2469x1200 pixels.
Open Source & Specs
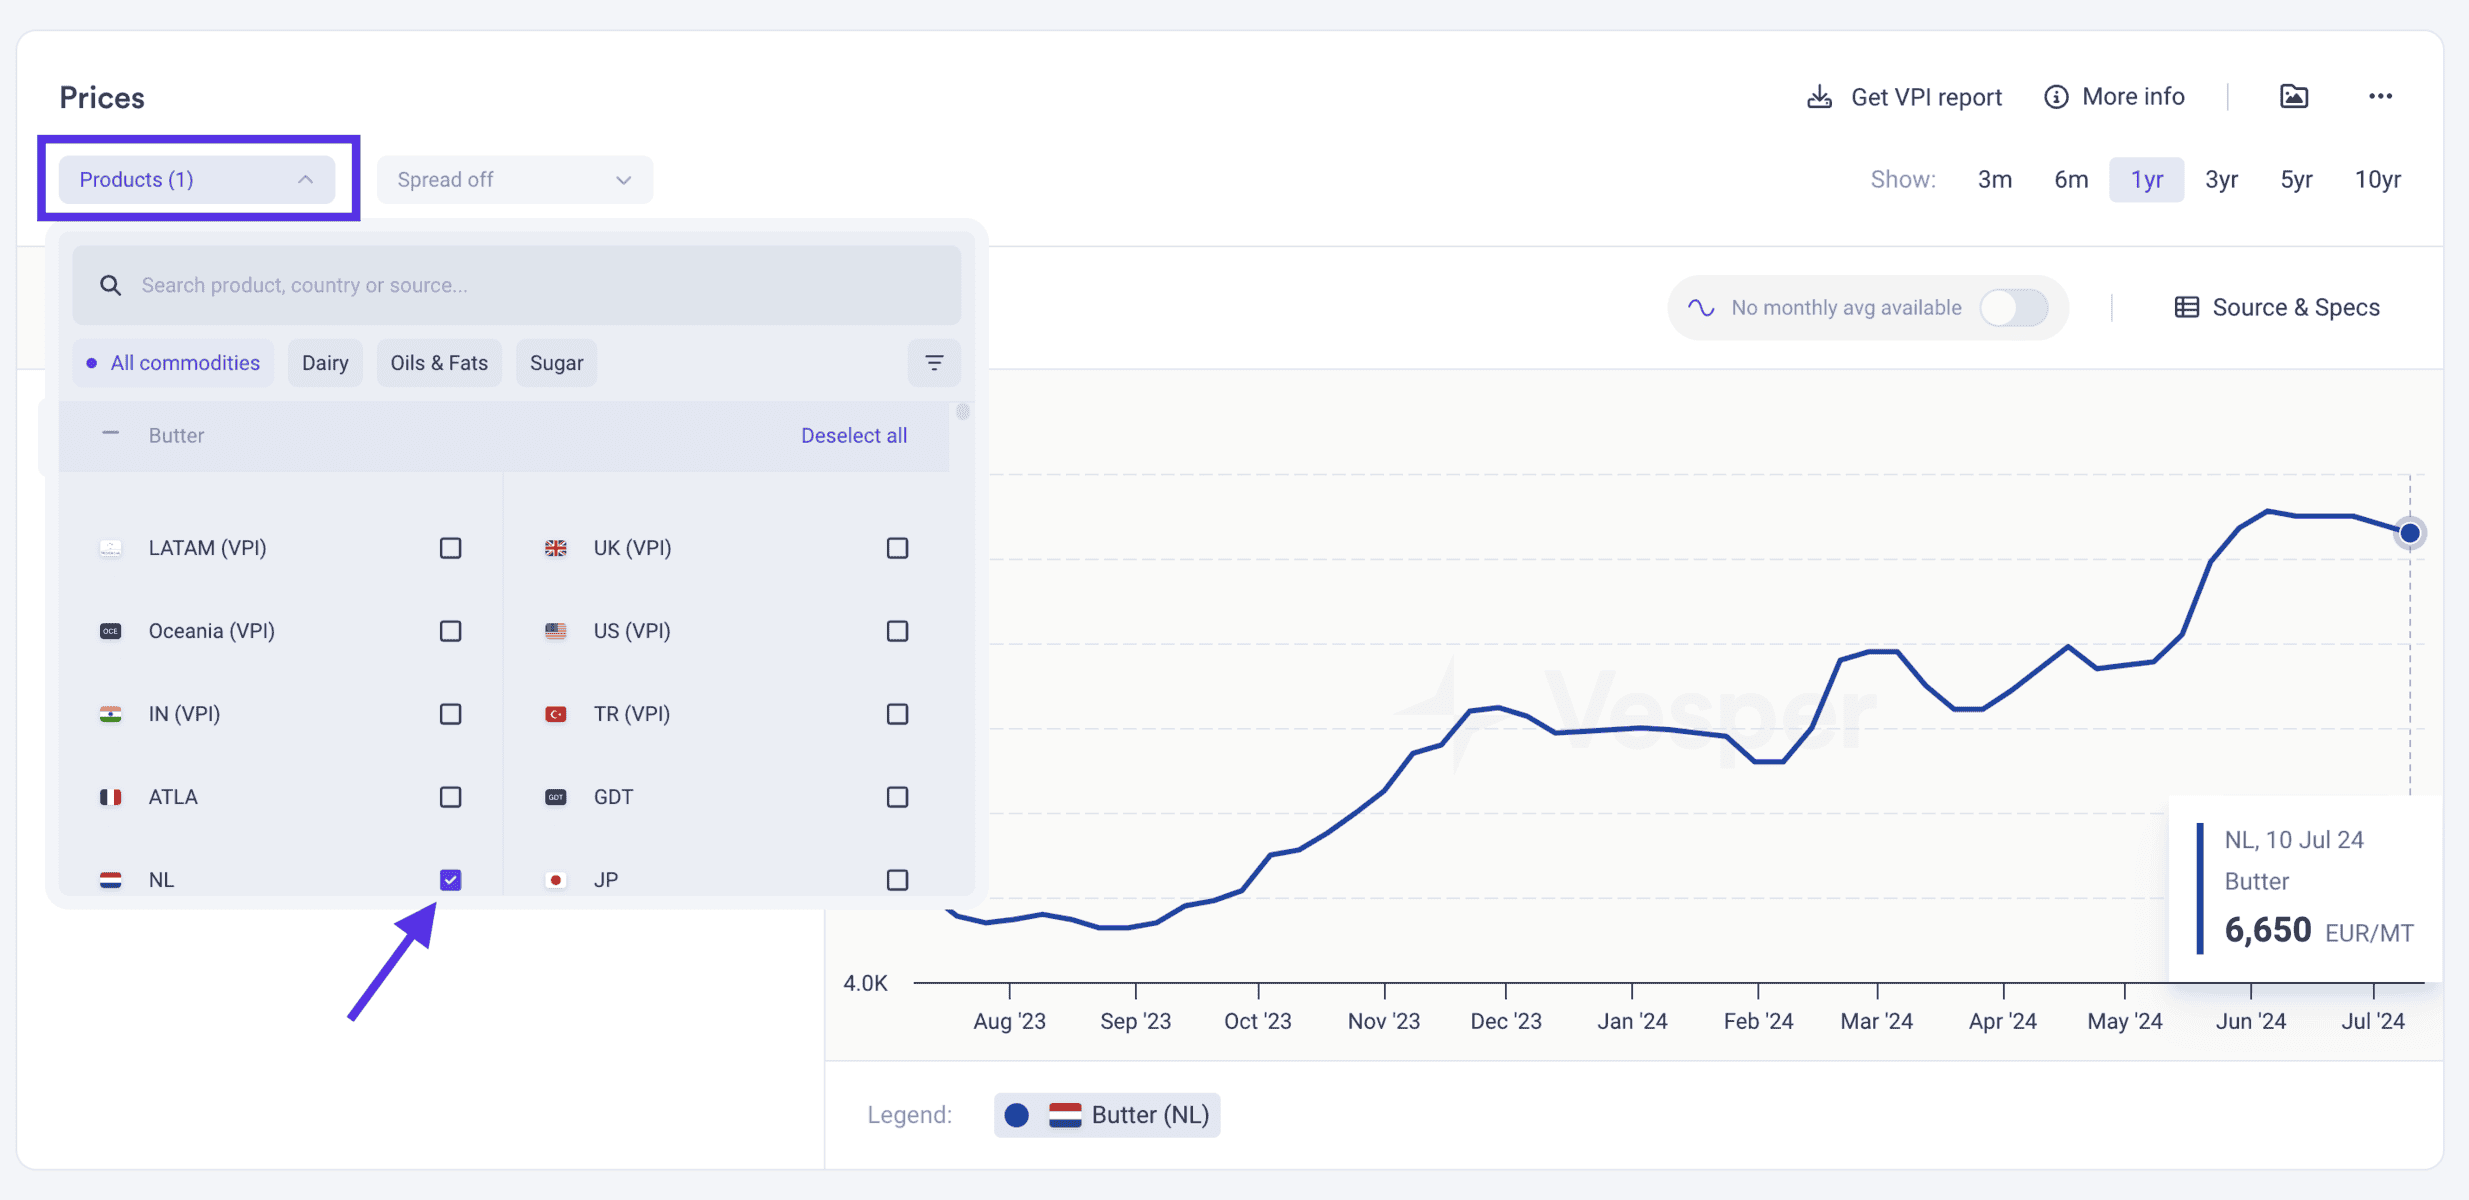coord(2277,307)
